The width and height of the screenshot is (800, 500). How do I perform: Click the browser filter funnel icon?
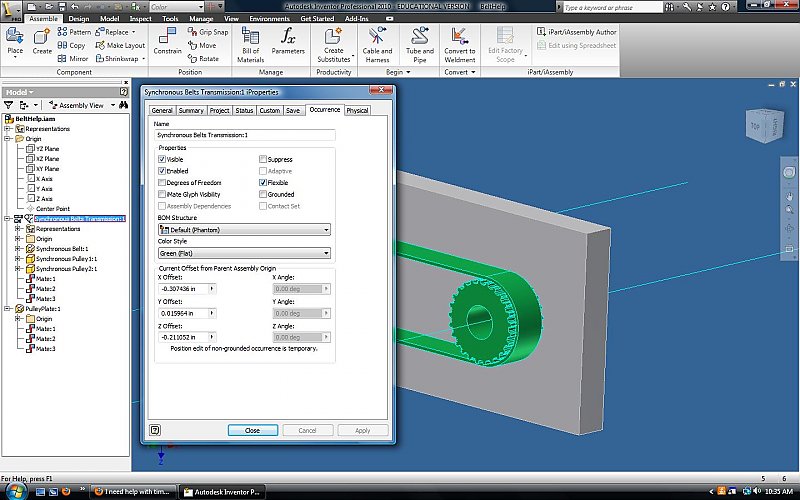point(8,105)
